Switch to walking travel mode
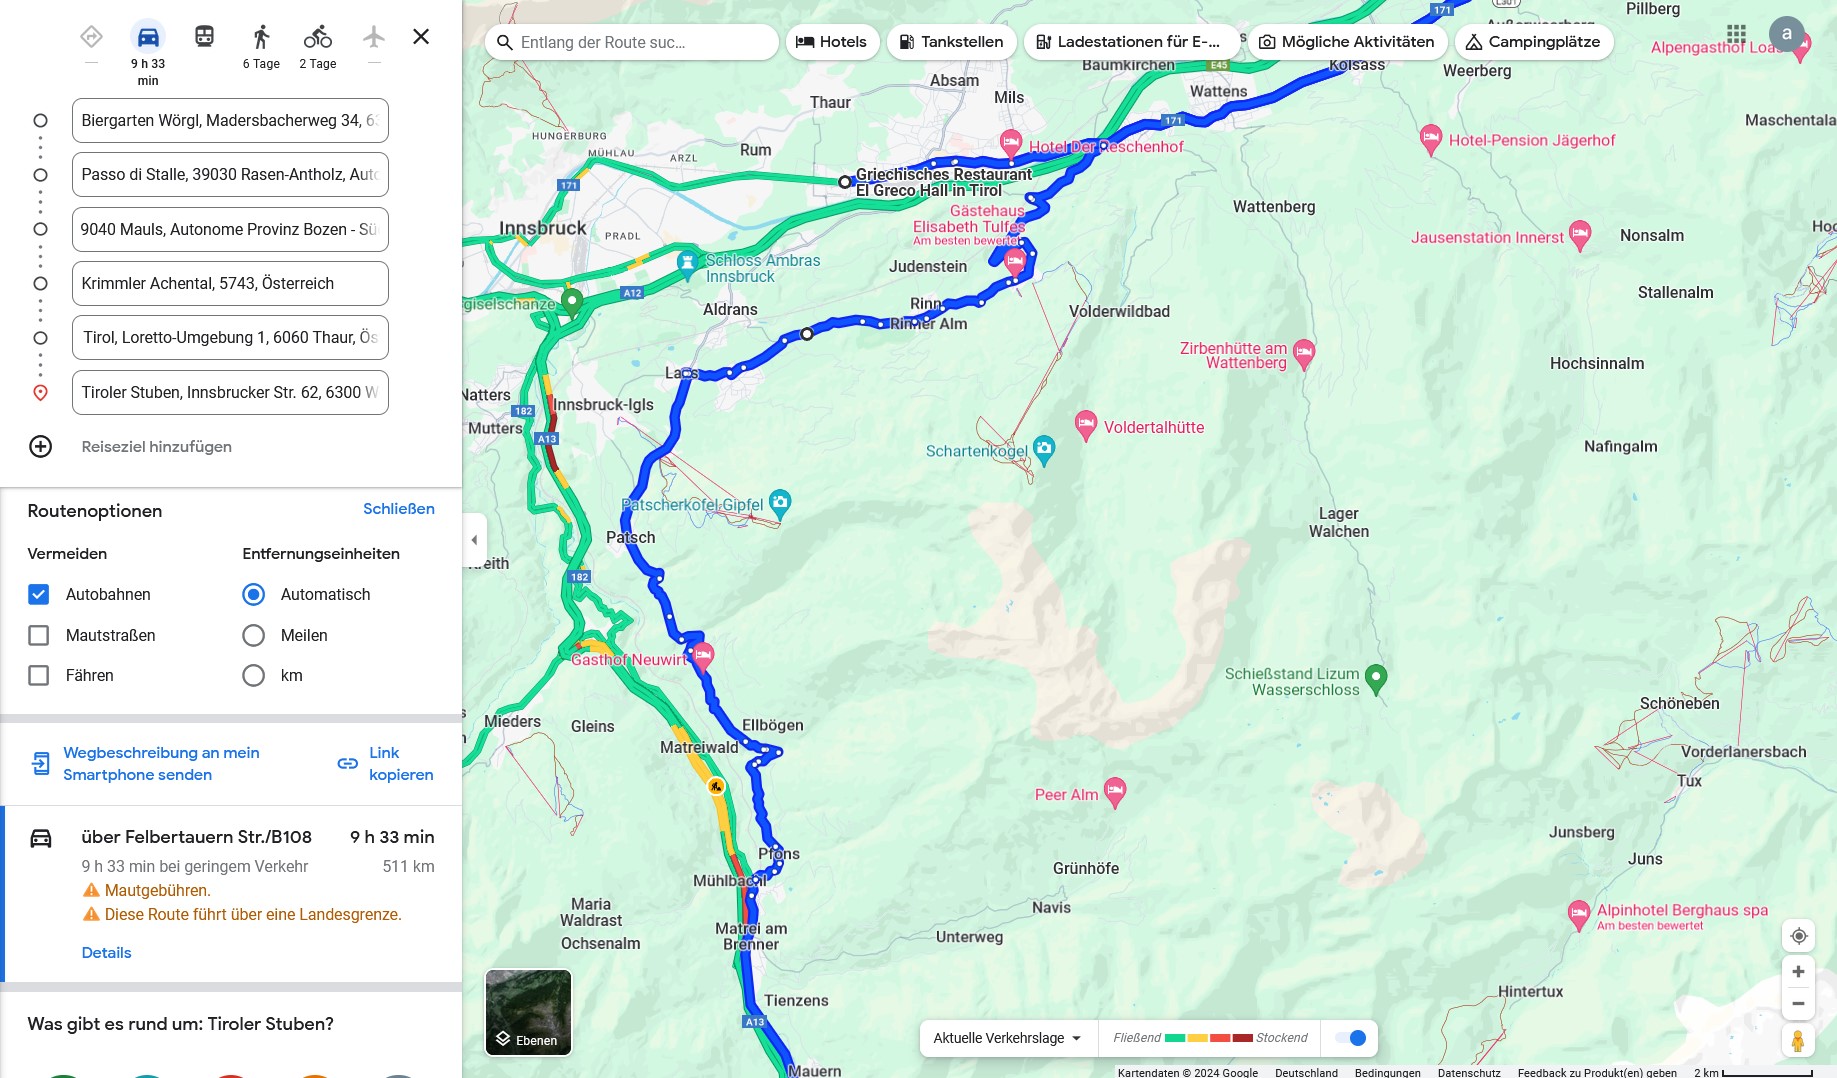This screenshot has width=1837, height=1078. (261, 38)
